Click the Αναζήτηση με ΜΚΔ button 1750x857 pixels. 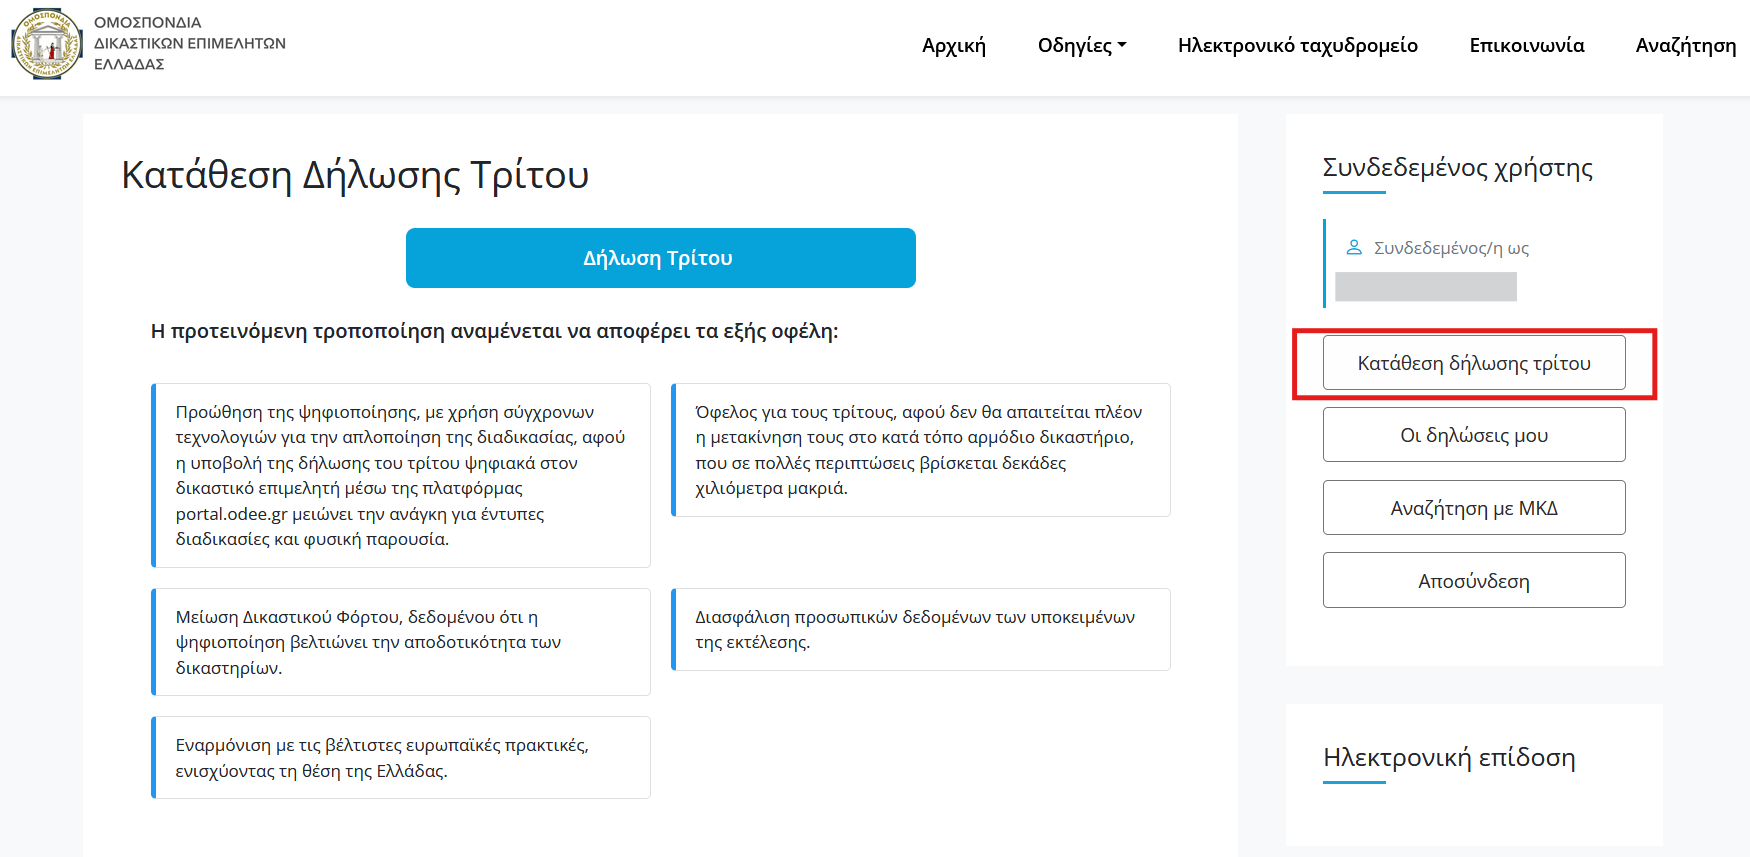pyautogui.click(x=1474, y=508)
